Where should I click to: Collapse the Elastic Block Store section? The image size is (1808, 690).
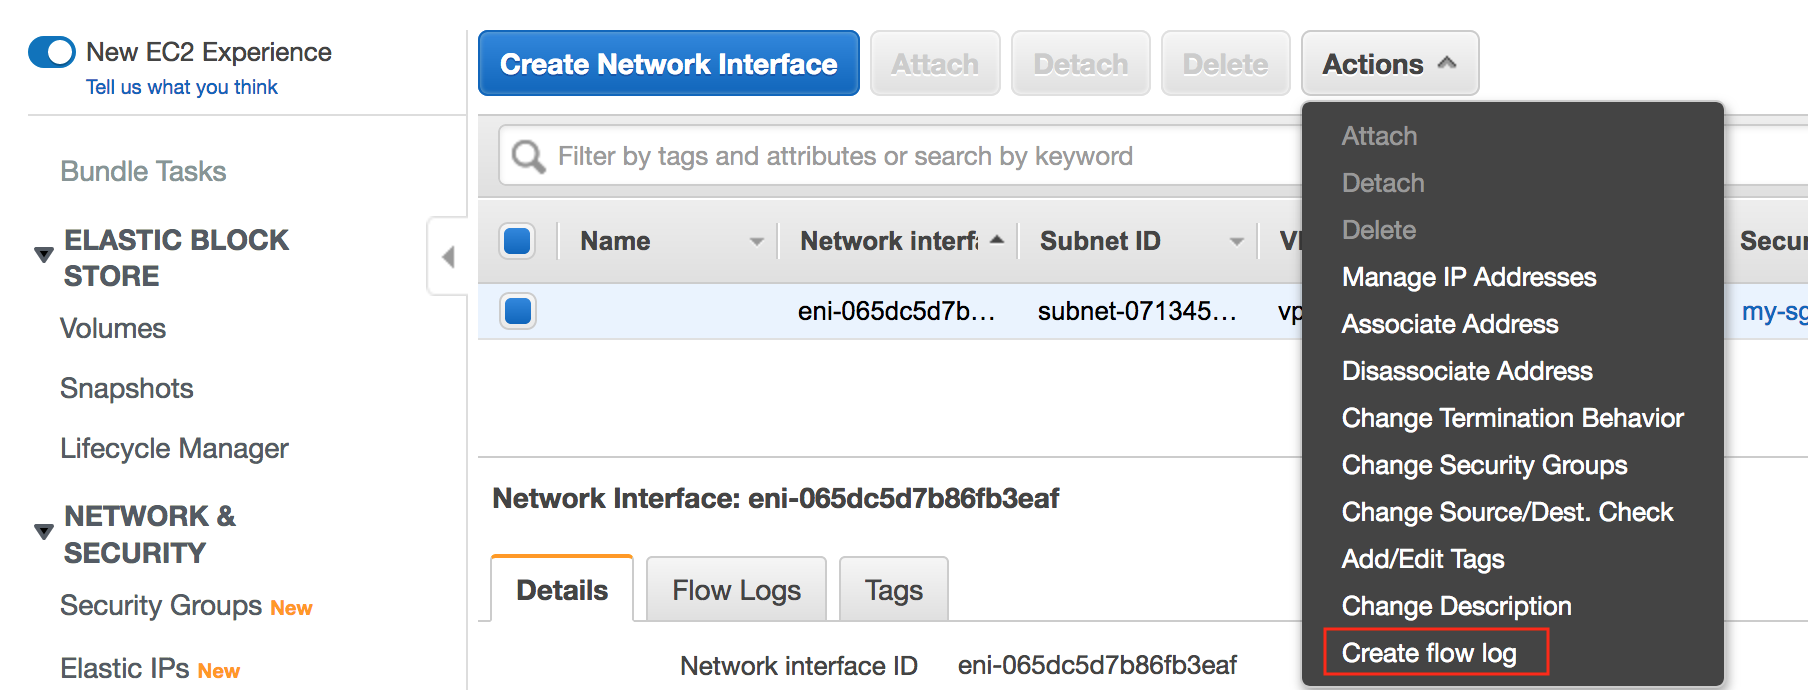[43, 255]
